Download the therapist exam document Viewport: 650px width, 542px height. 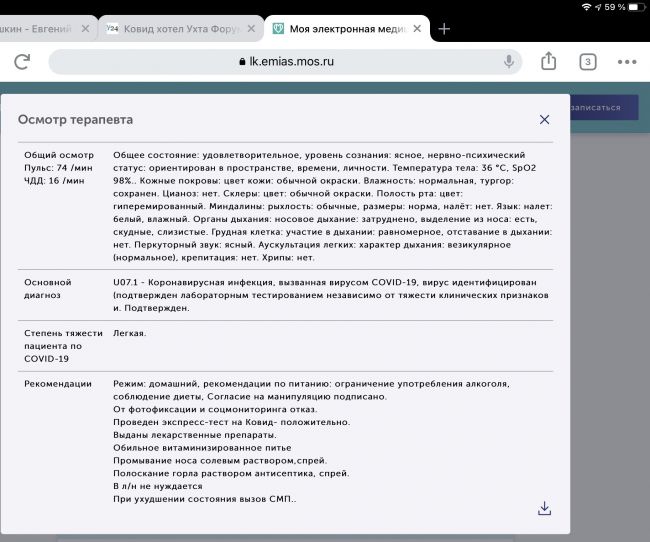coord(544,508)
